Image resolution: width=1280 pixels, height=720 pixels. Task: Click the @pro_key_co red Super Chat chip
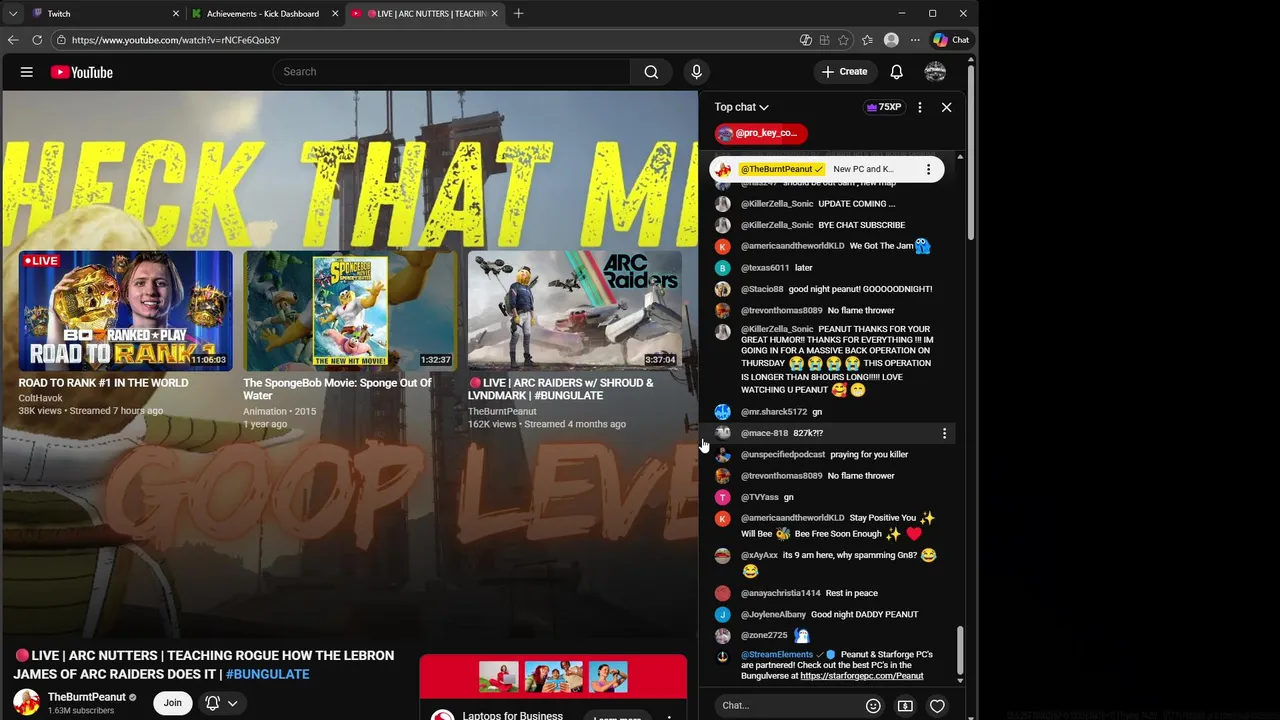pos(761,133)
